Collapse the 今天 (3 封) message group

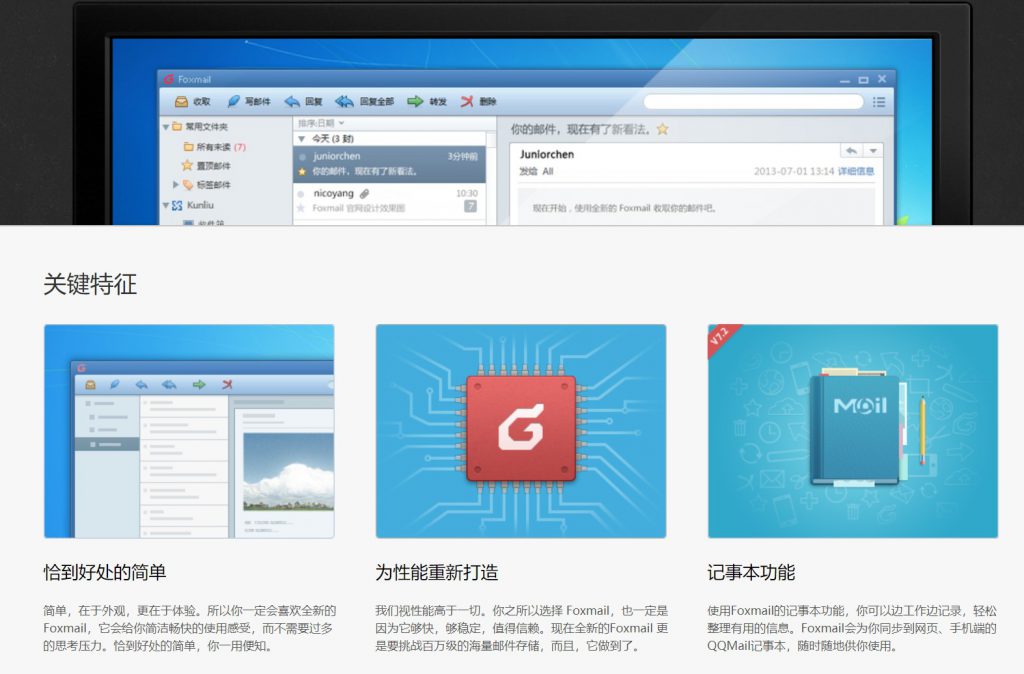coord(301,139)
